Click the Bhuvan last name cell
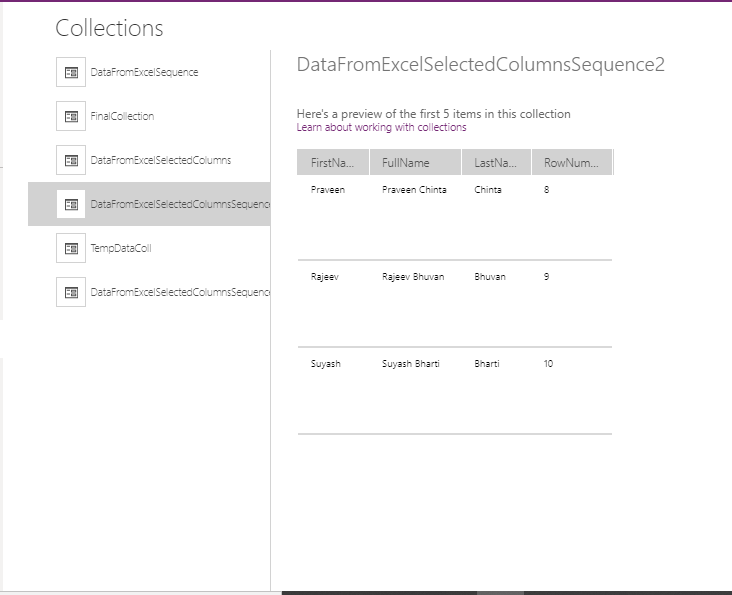 coord(490,277)
